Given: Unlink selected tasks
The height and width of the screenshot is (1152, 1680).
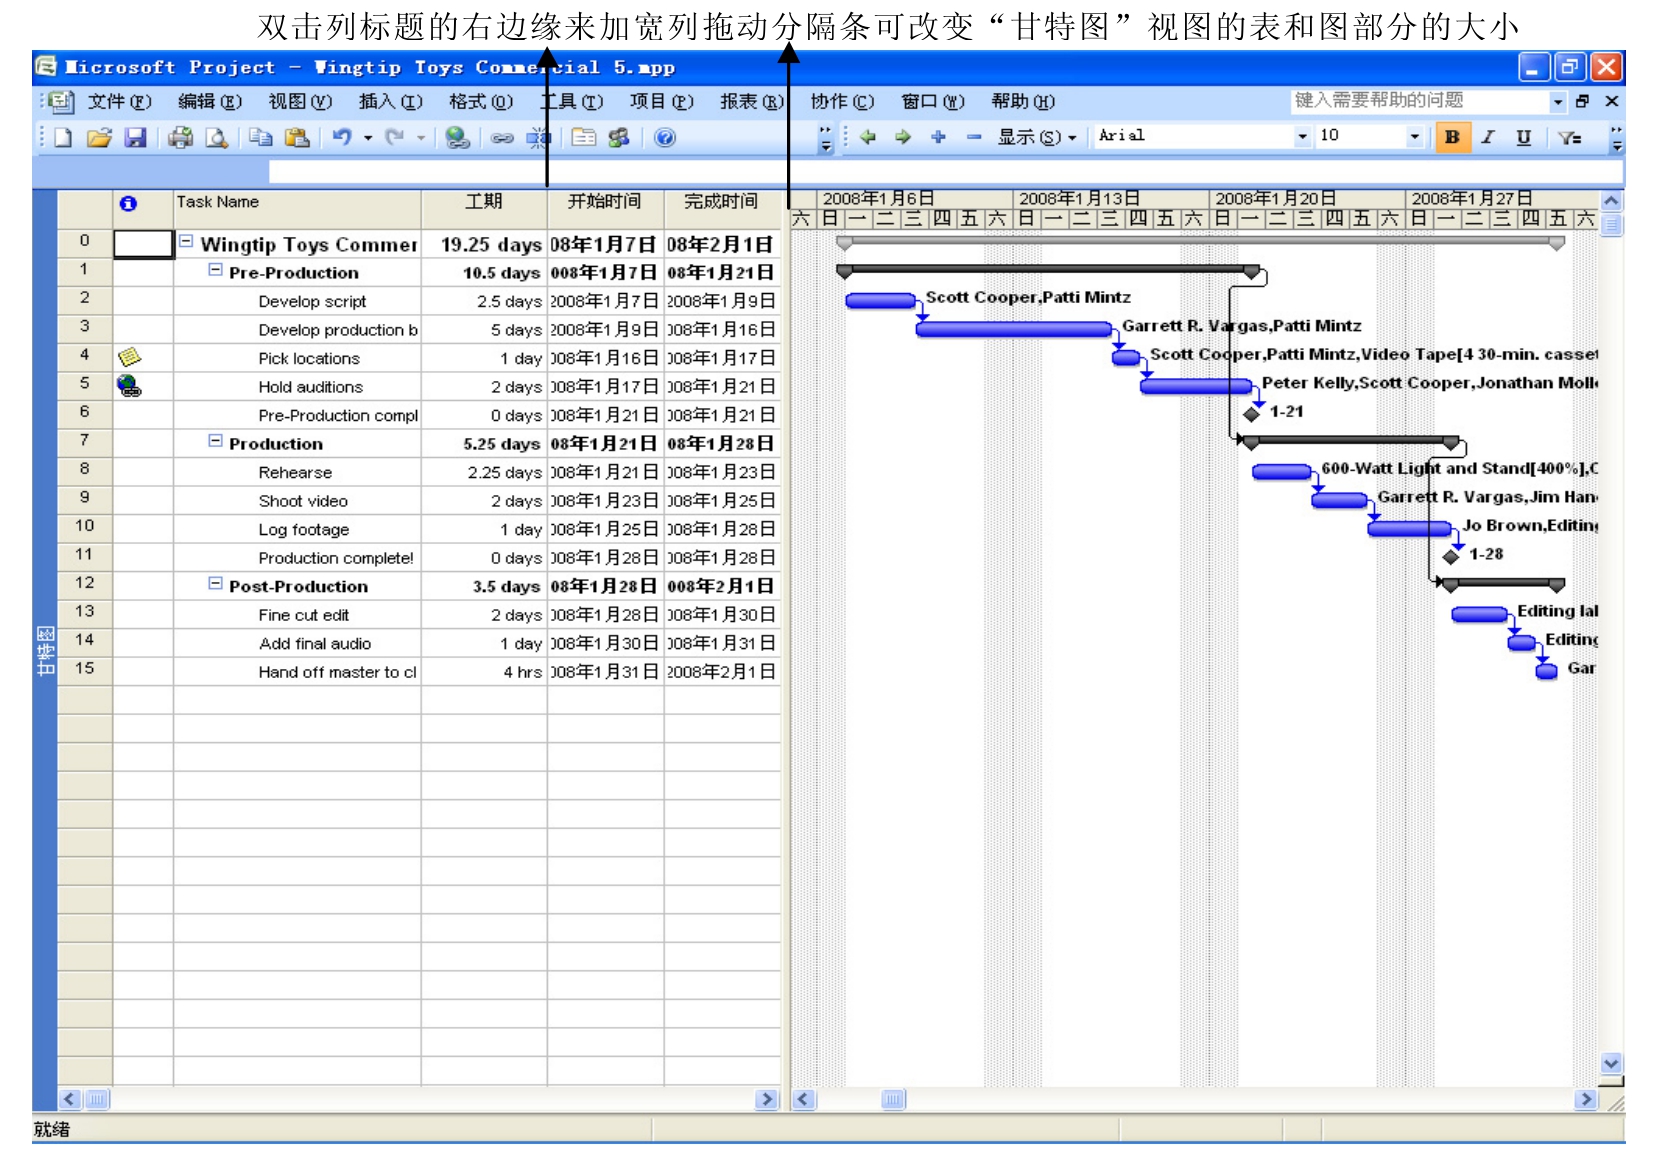Looking at the screenshot, I should pos(538,138).
